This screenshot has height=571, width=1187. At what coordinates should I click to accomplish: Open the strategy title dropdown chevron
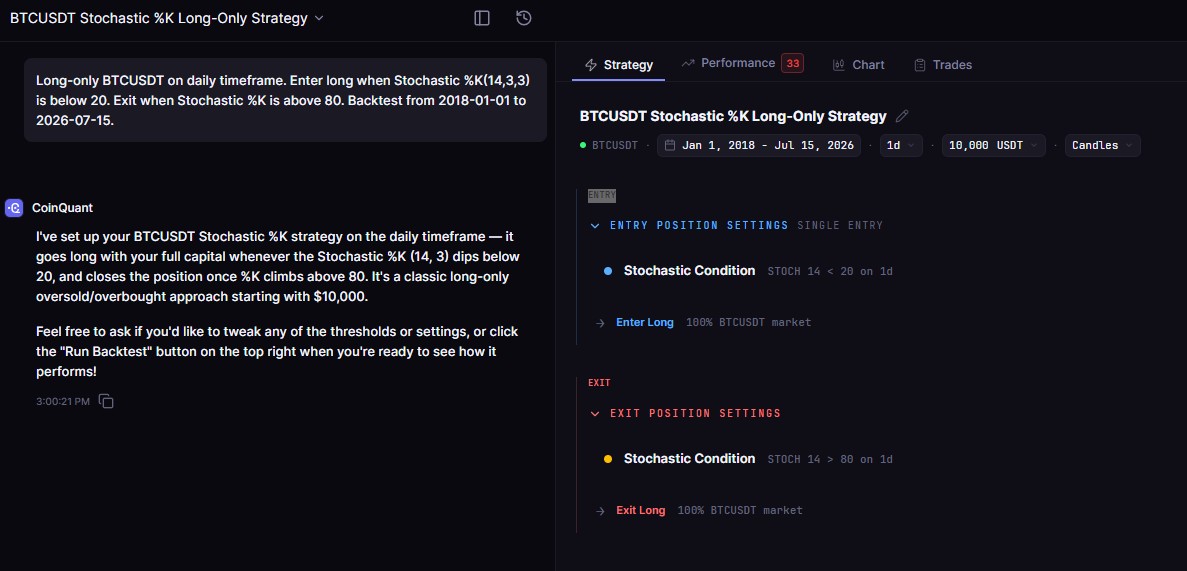click(319, 18)
